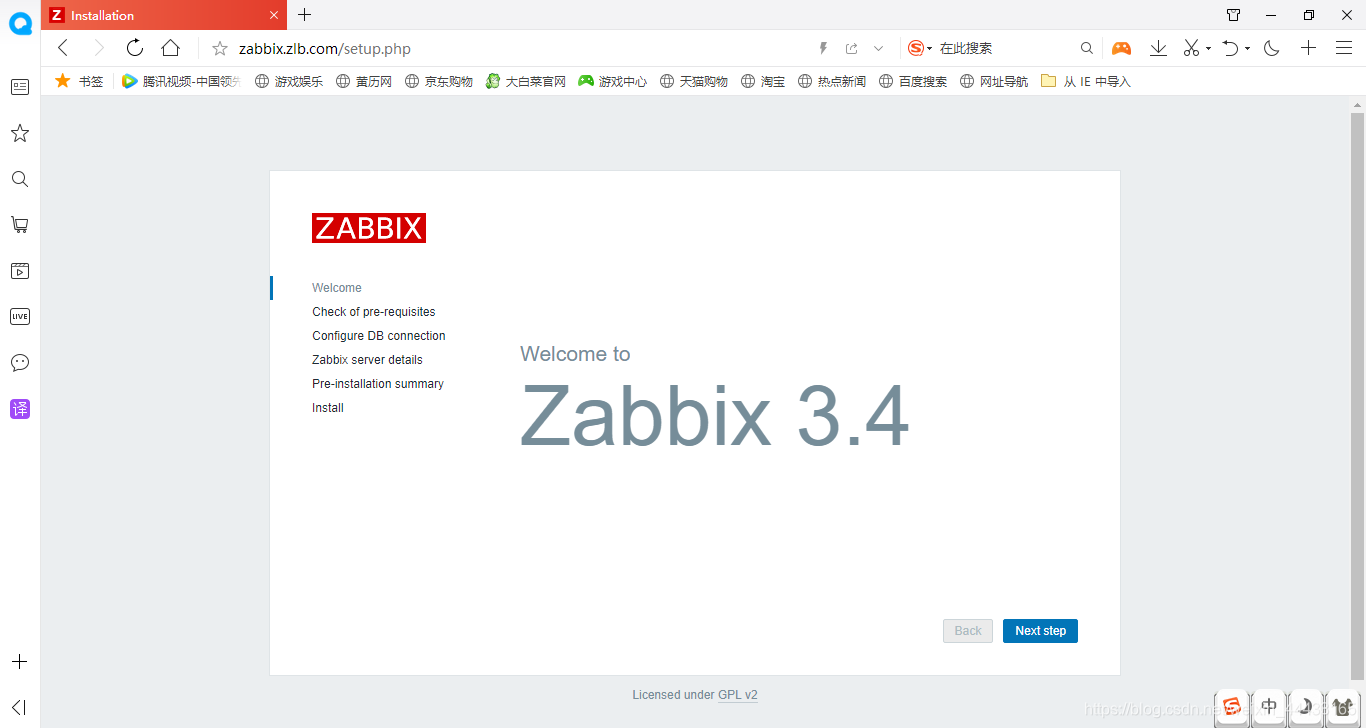Open the favorites star in sidebar
The image size is (1366, 728).
point(20,133)
